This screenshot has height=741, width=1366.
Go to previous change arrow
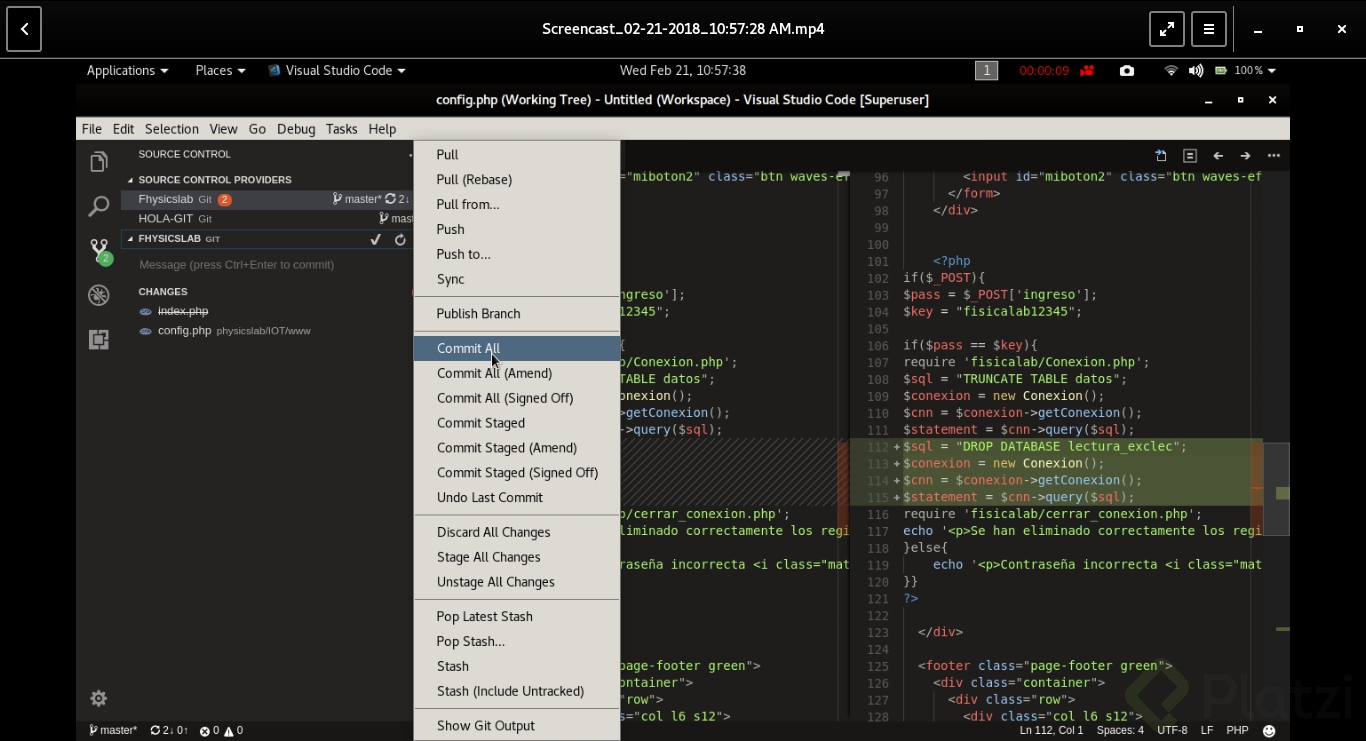(x=1218, y=155)
